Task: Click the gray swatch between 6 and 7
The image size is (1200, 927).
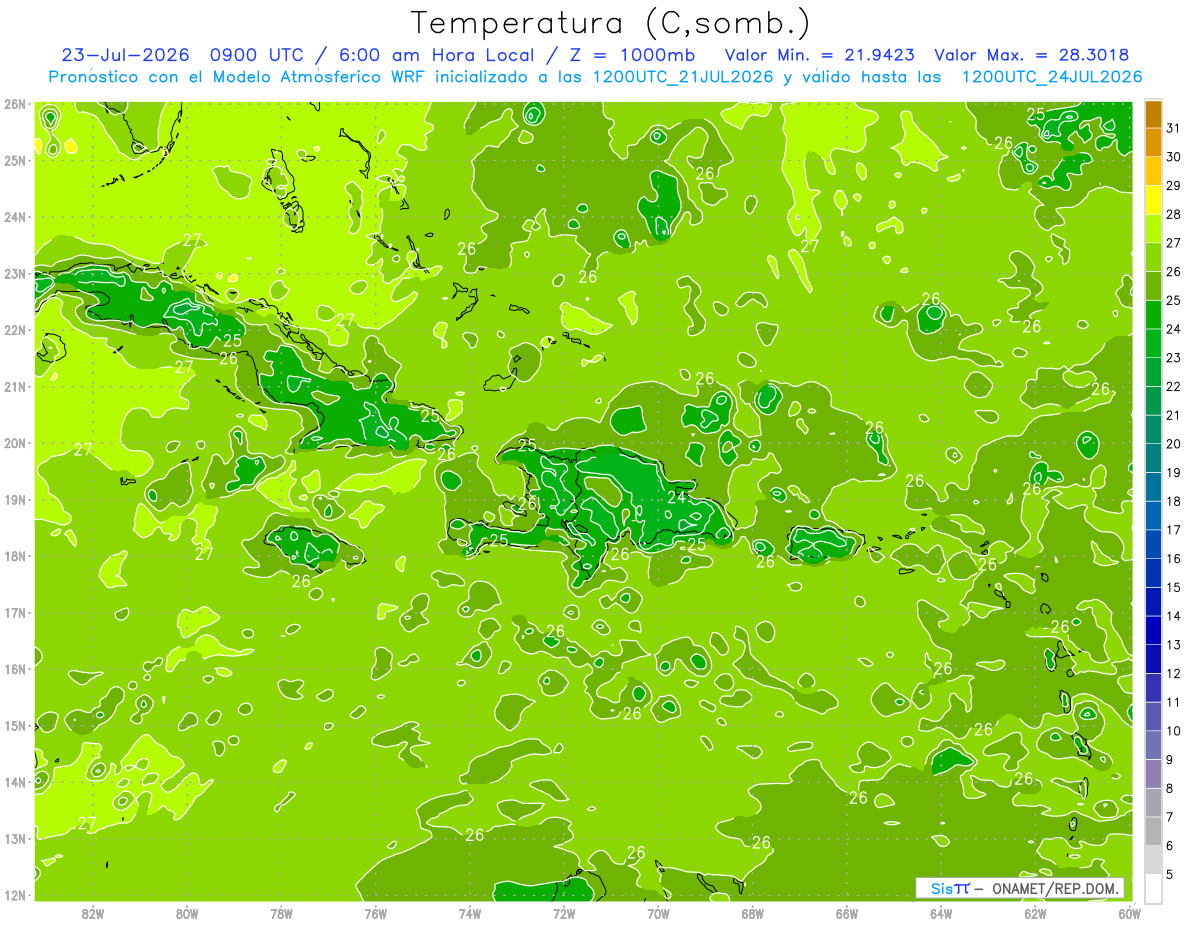Action: click(x=1153, y=831)
